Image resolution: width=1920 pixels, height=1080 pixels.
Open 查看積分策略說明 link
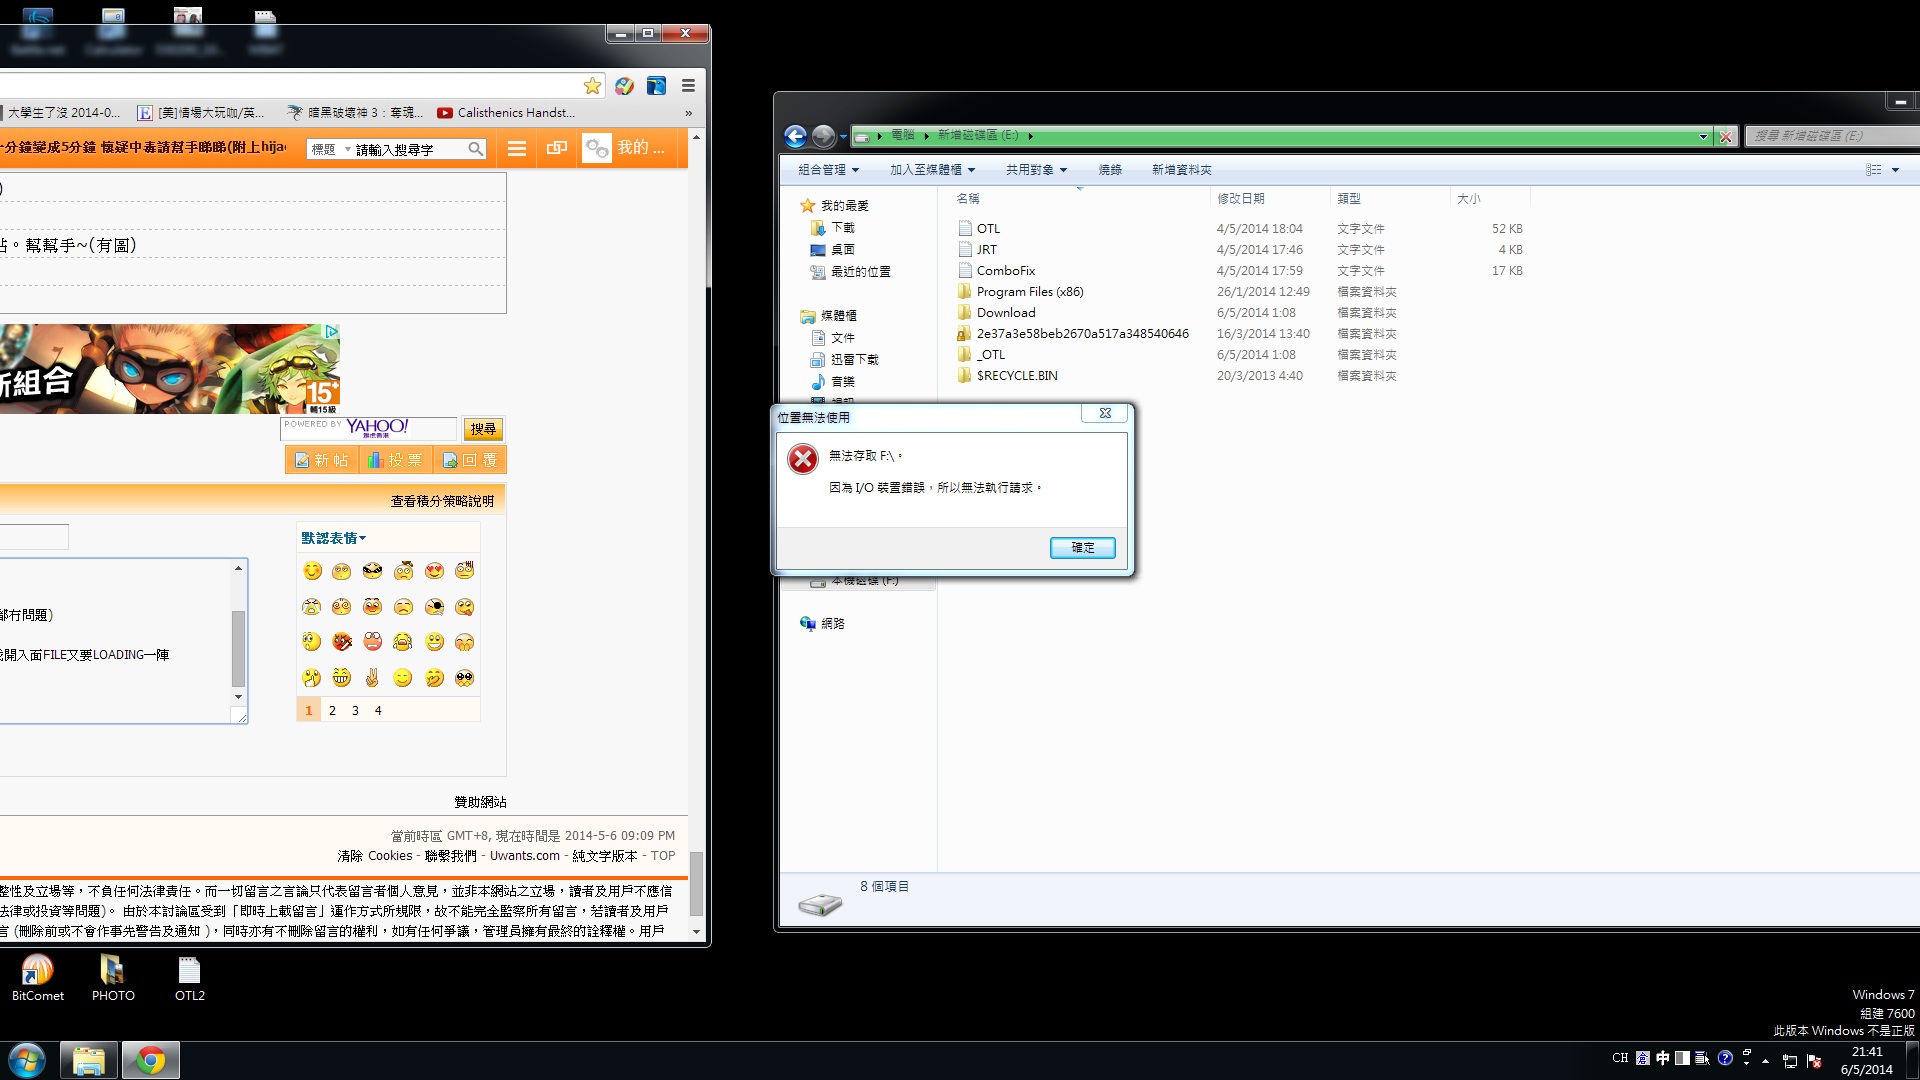click(442, 501)
